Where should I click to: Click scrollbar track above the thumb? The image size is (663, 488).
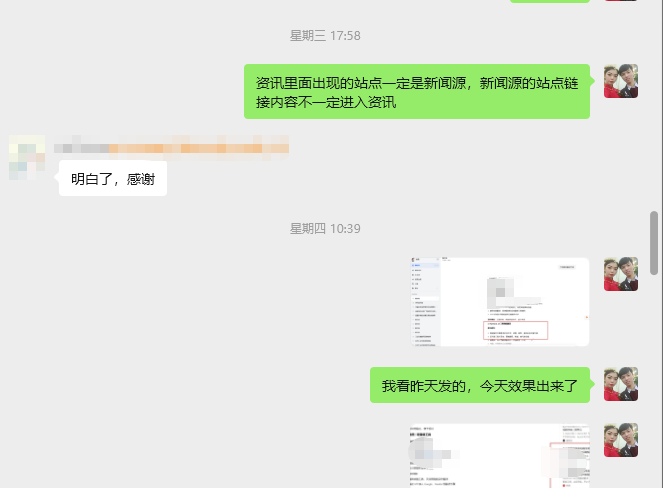655,100
